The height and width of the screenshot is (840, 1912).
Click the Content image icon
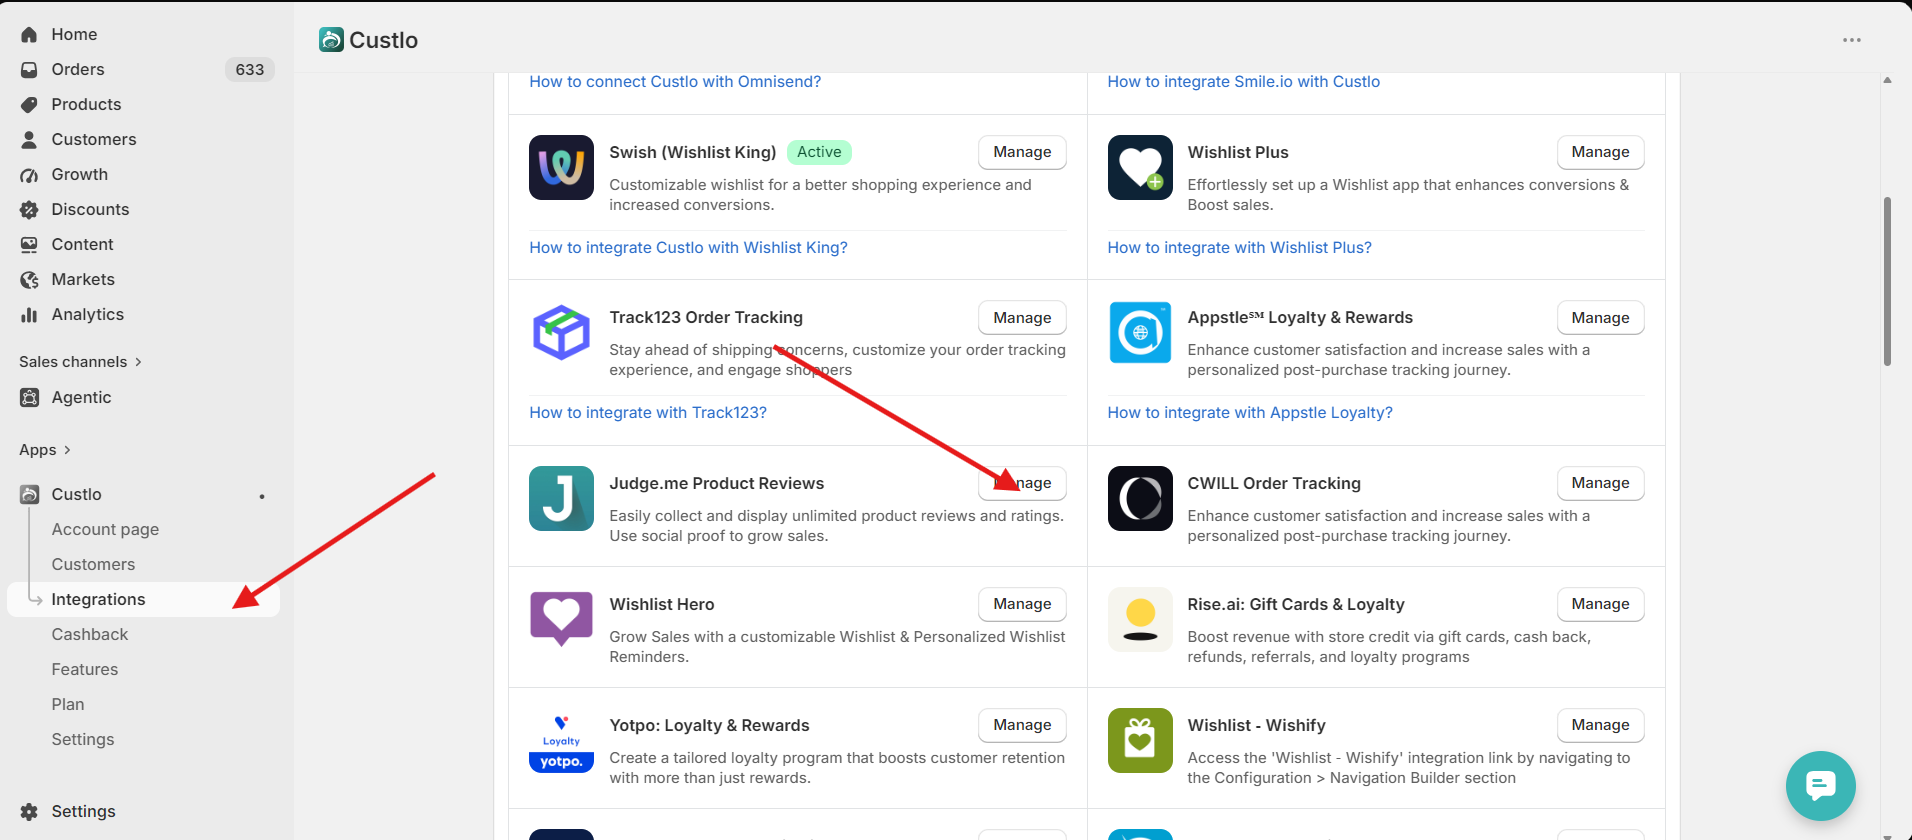pos(29,245)
